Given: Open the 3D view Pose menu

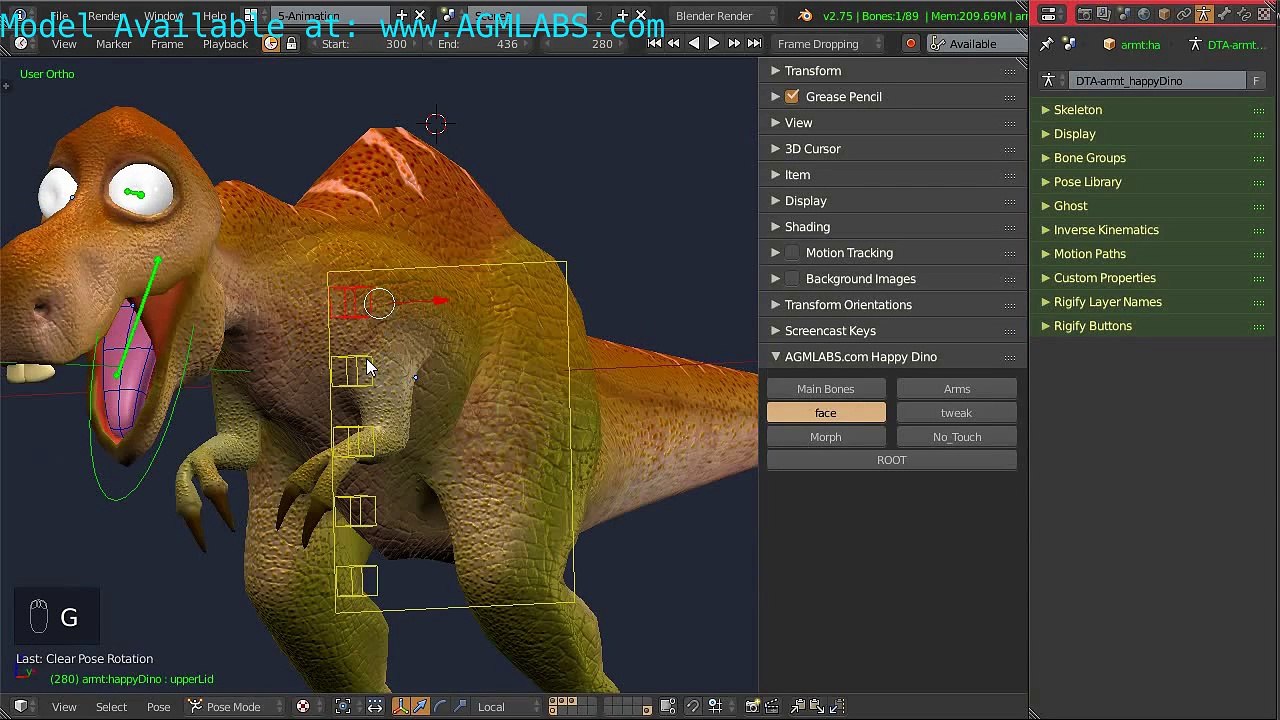Looking at the screenshot, I should [x=158, y=706].
